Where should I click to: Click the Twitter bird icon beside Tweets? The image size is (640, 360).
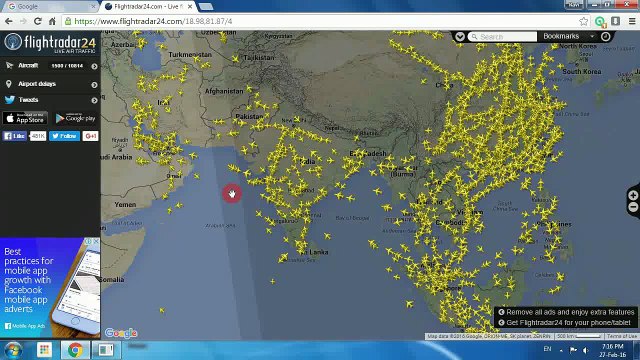click(x=9, y=100)
